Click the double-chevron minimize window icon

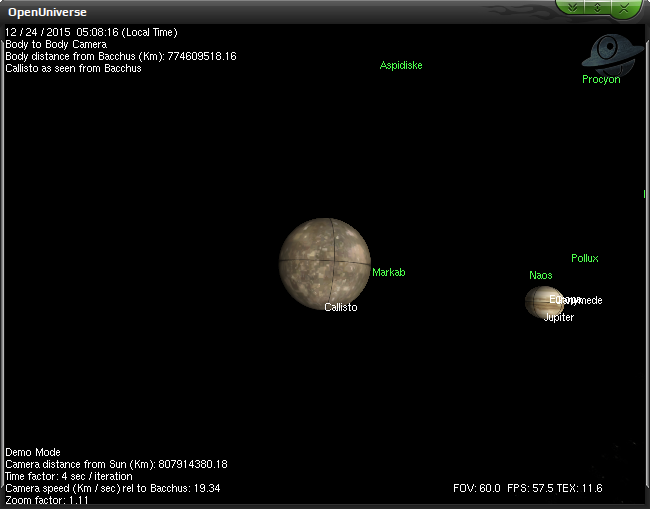pyautogui.click(x=572, y=8)
